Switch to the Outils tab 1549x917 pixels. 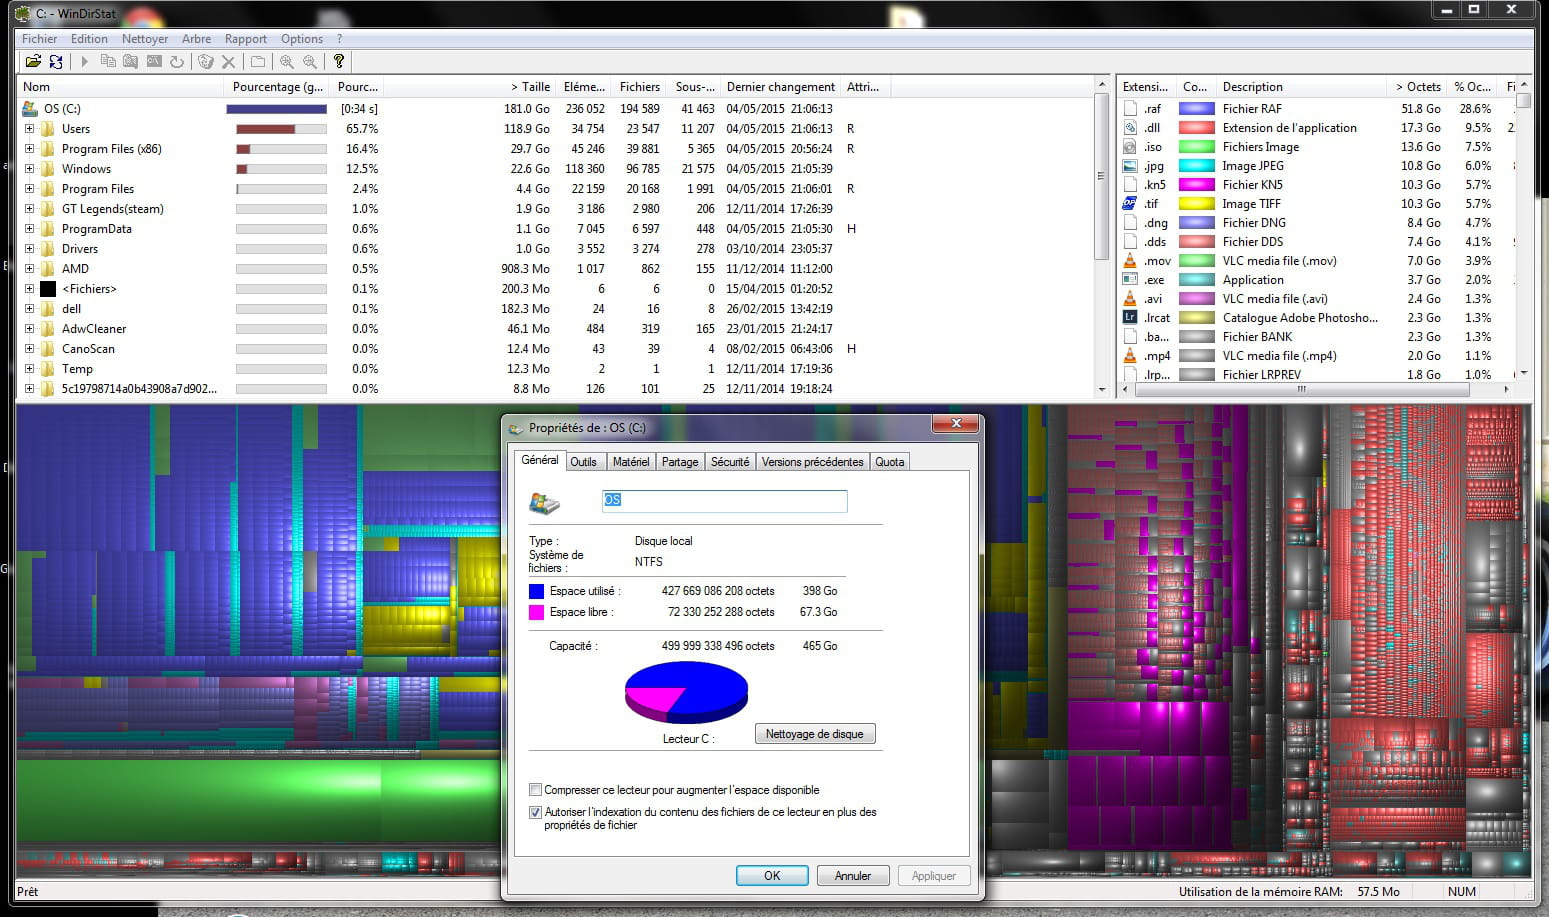tap(583, 462)
